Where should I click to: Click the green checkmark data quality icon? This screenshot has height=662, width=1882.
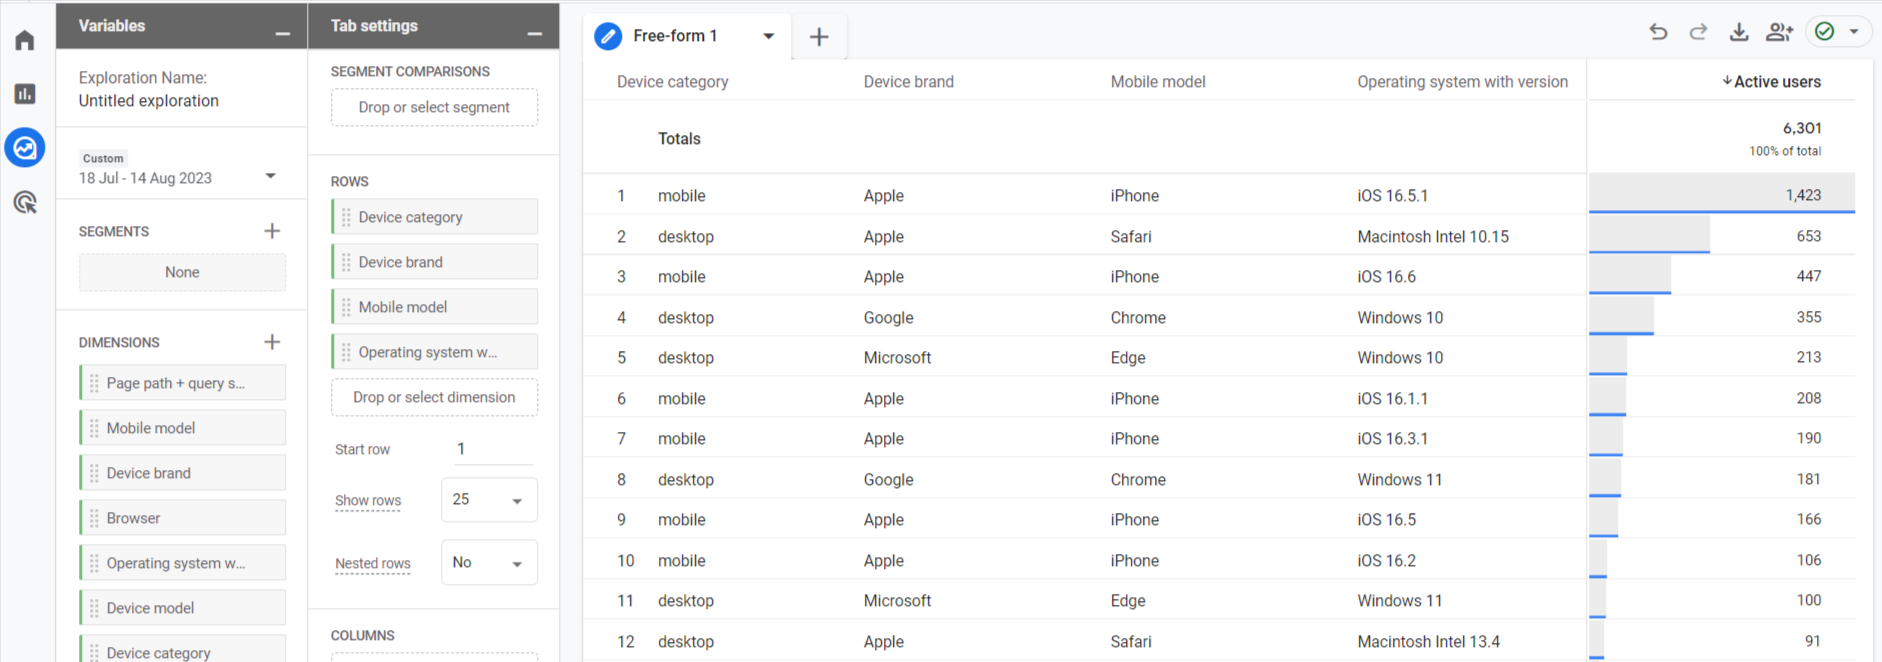1825,32
